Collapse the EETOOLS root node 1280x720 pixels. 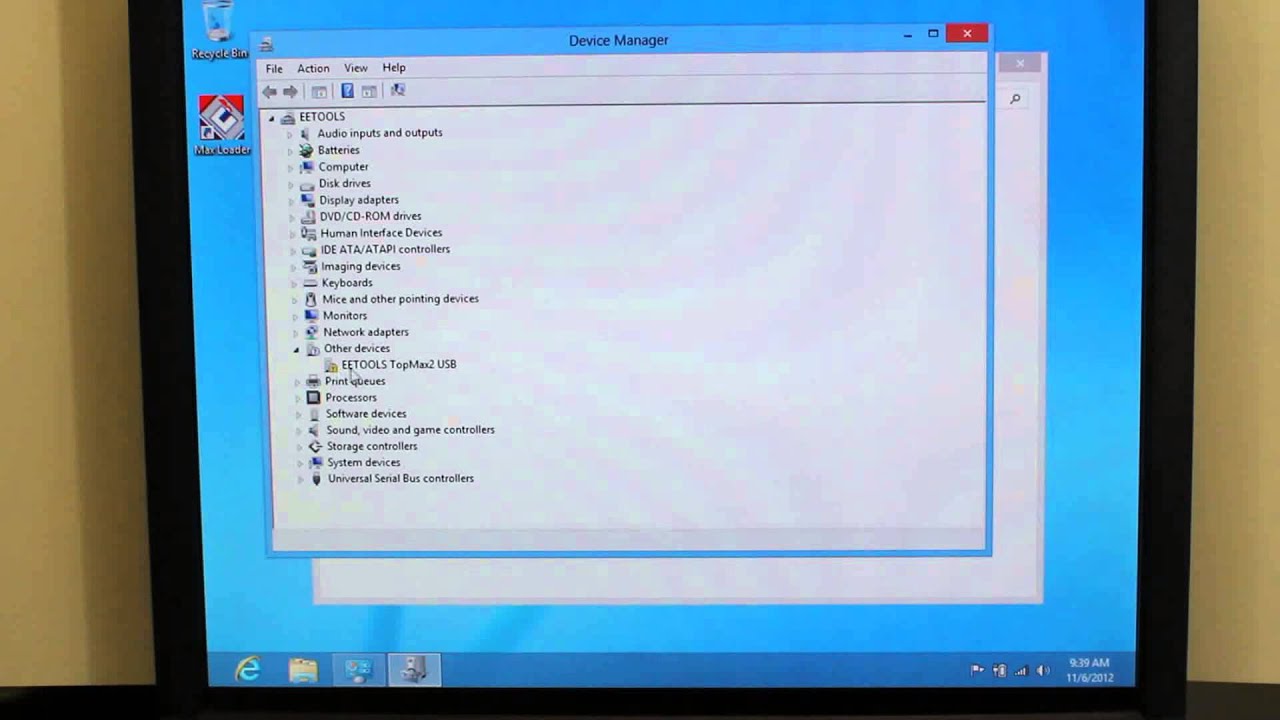click(271, 118)
